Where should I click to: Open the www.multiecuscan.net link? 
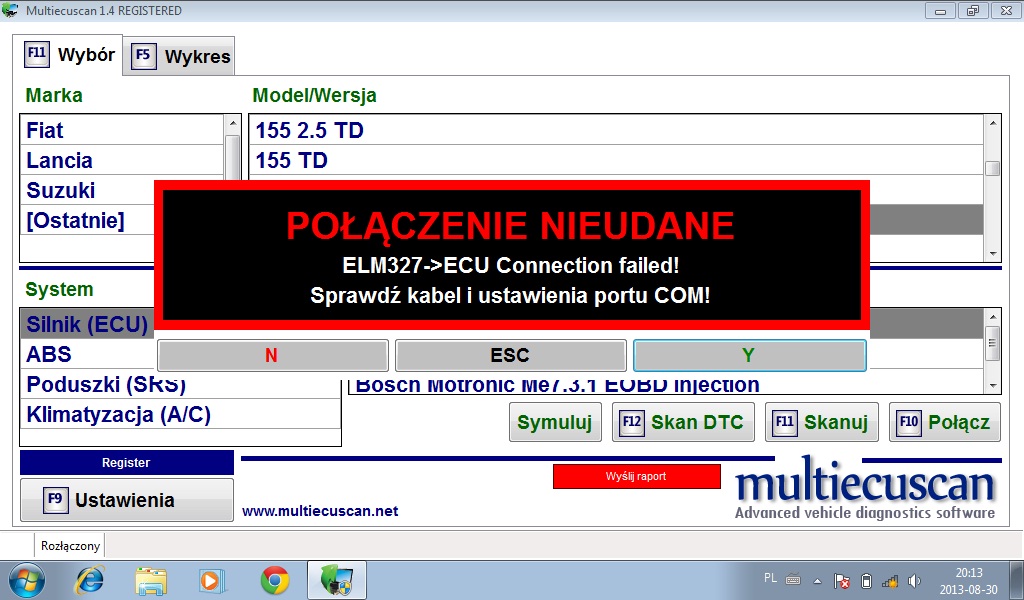[x=320, y=511]
